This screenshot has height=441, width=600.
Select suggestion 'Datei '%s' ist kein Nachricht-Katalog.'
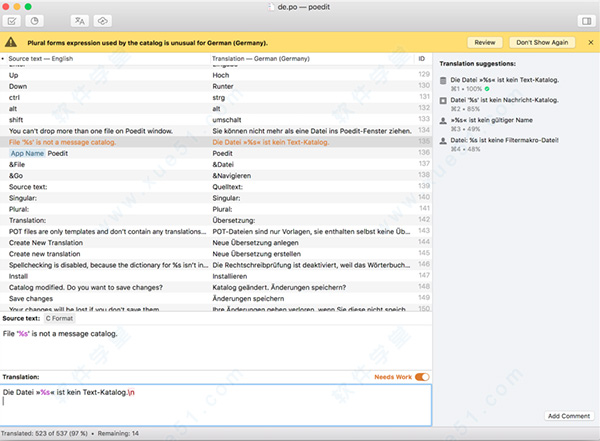point(504,100)
